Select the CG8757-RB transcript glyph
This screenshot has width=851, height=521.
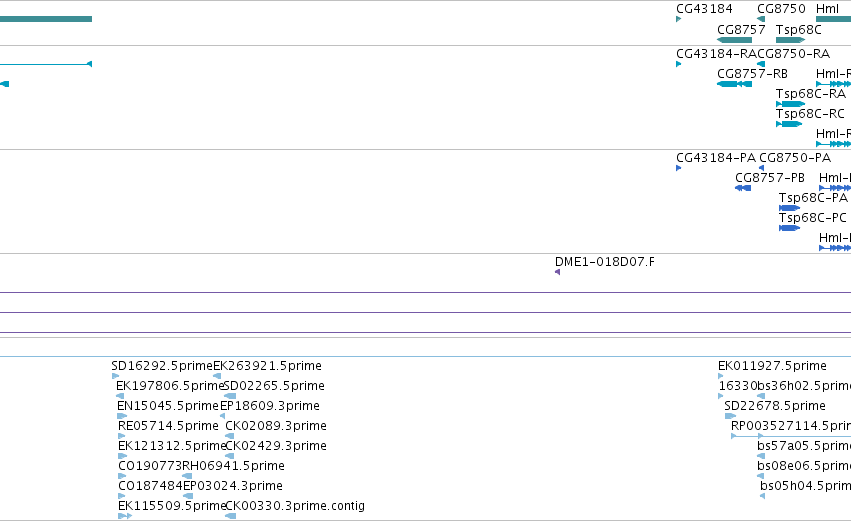coord(734,84)
